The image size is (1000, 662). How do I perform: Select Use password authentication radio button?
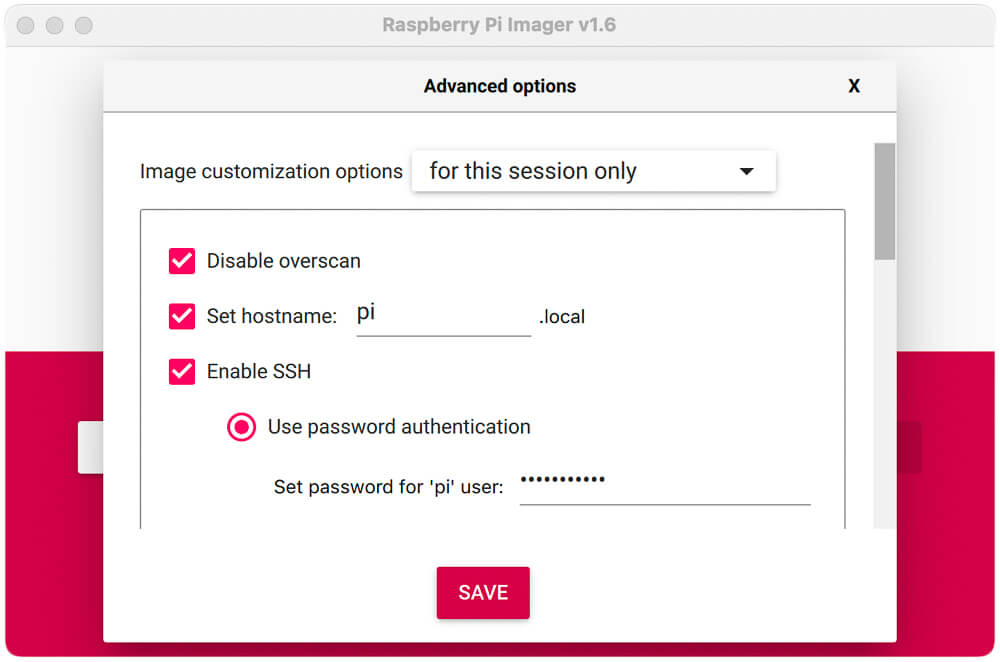point(242,427)
